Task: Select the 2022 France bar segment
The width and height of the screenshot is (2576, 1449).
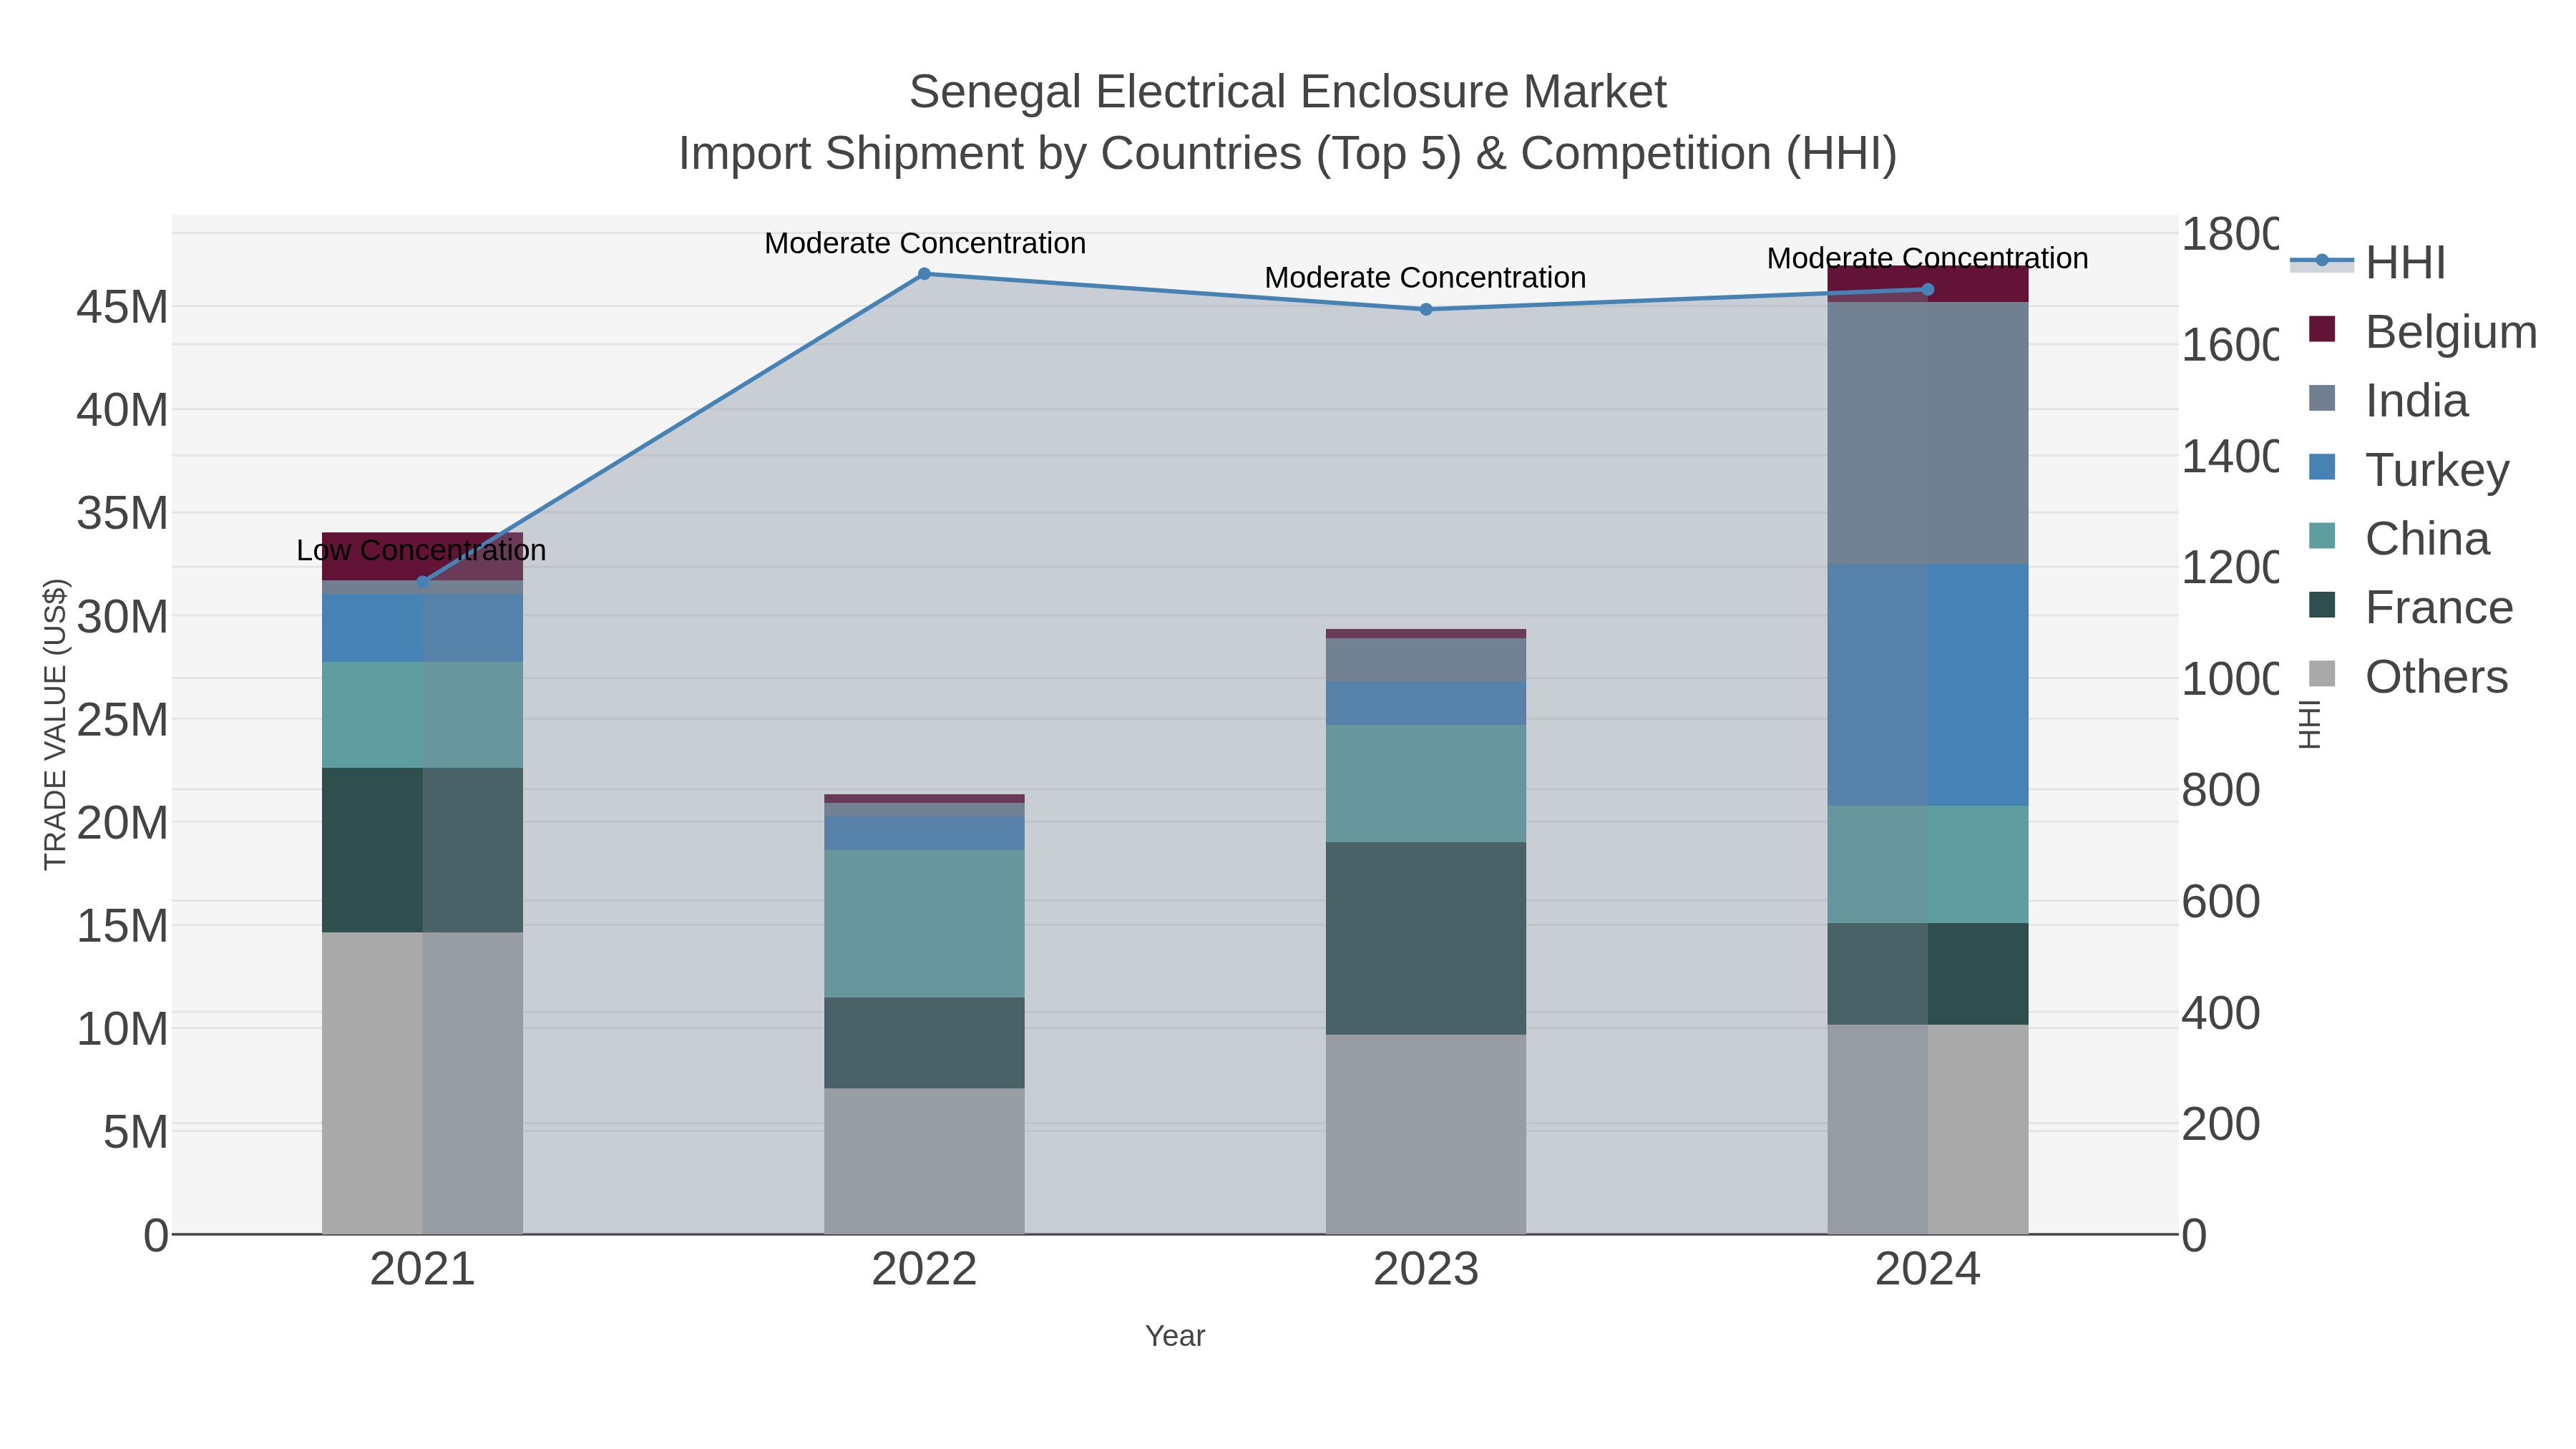Action: coord(924,1043)
